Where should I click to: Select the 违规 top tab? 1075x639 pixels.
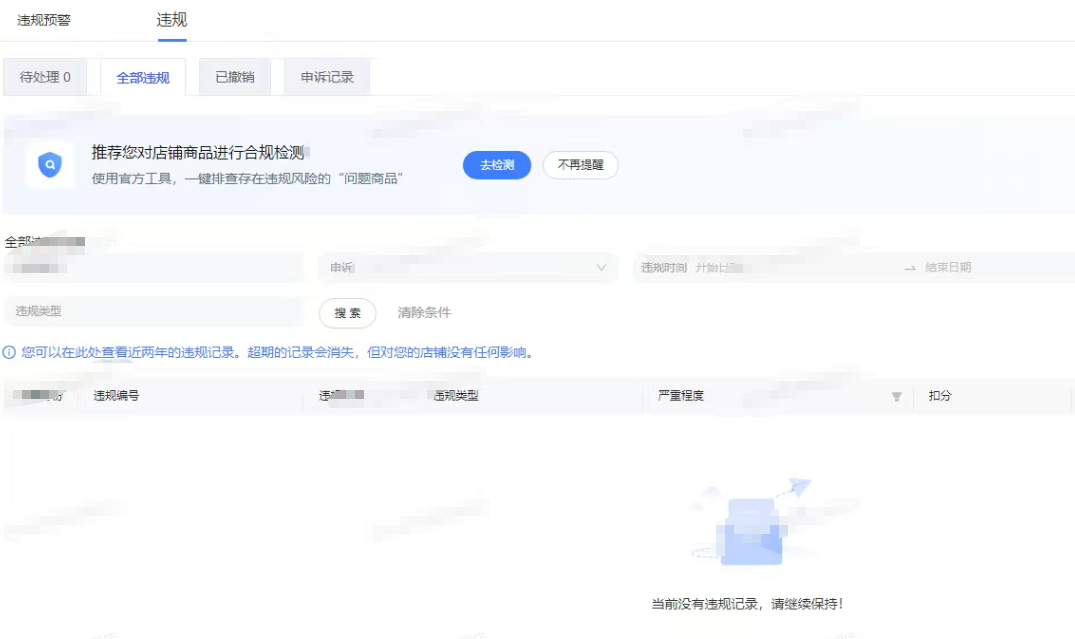[x=172, y=20]
